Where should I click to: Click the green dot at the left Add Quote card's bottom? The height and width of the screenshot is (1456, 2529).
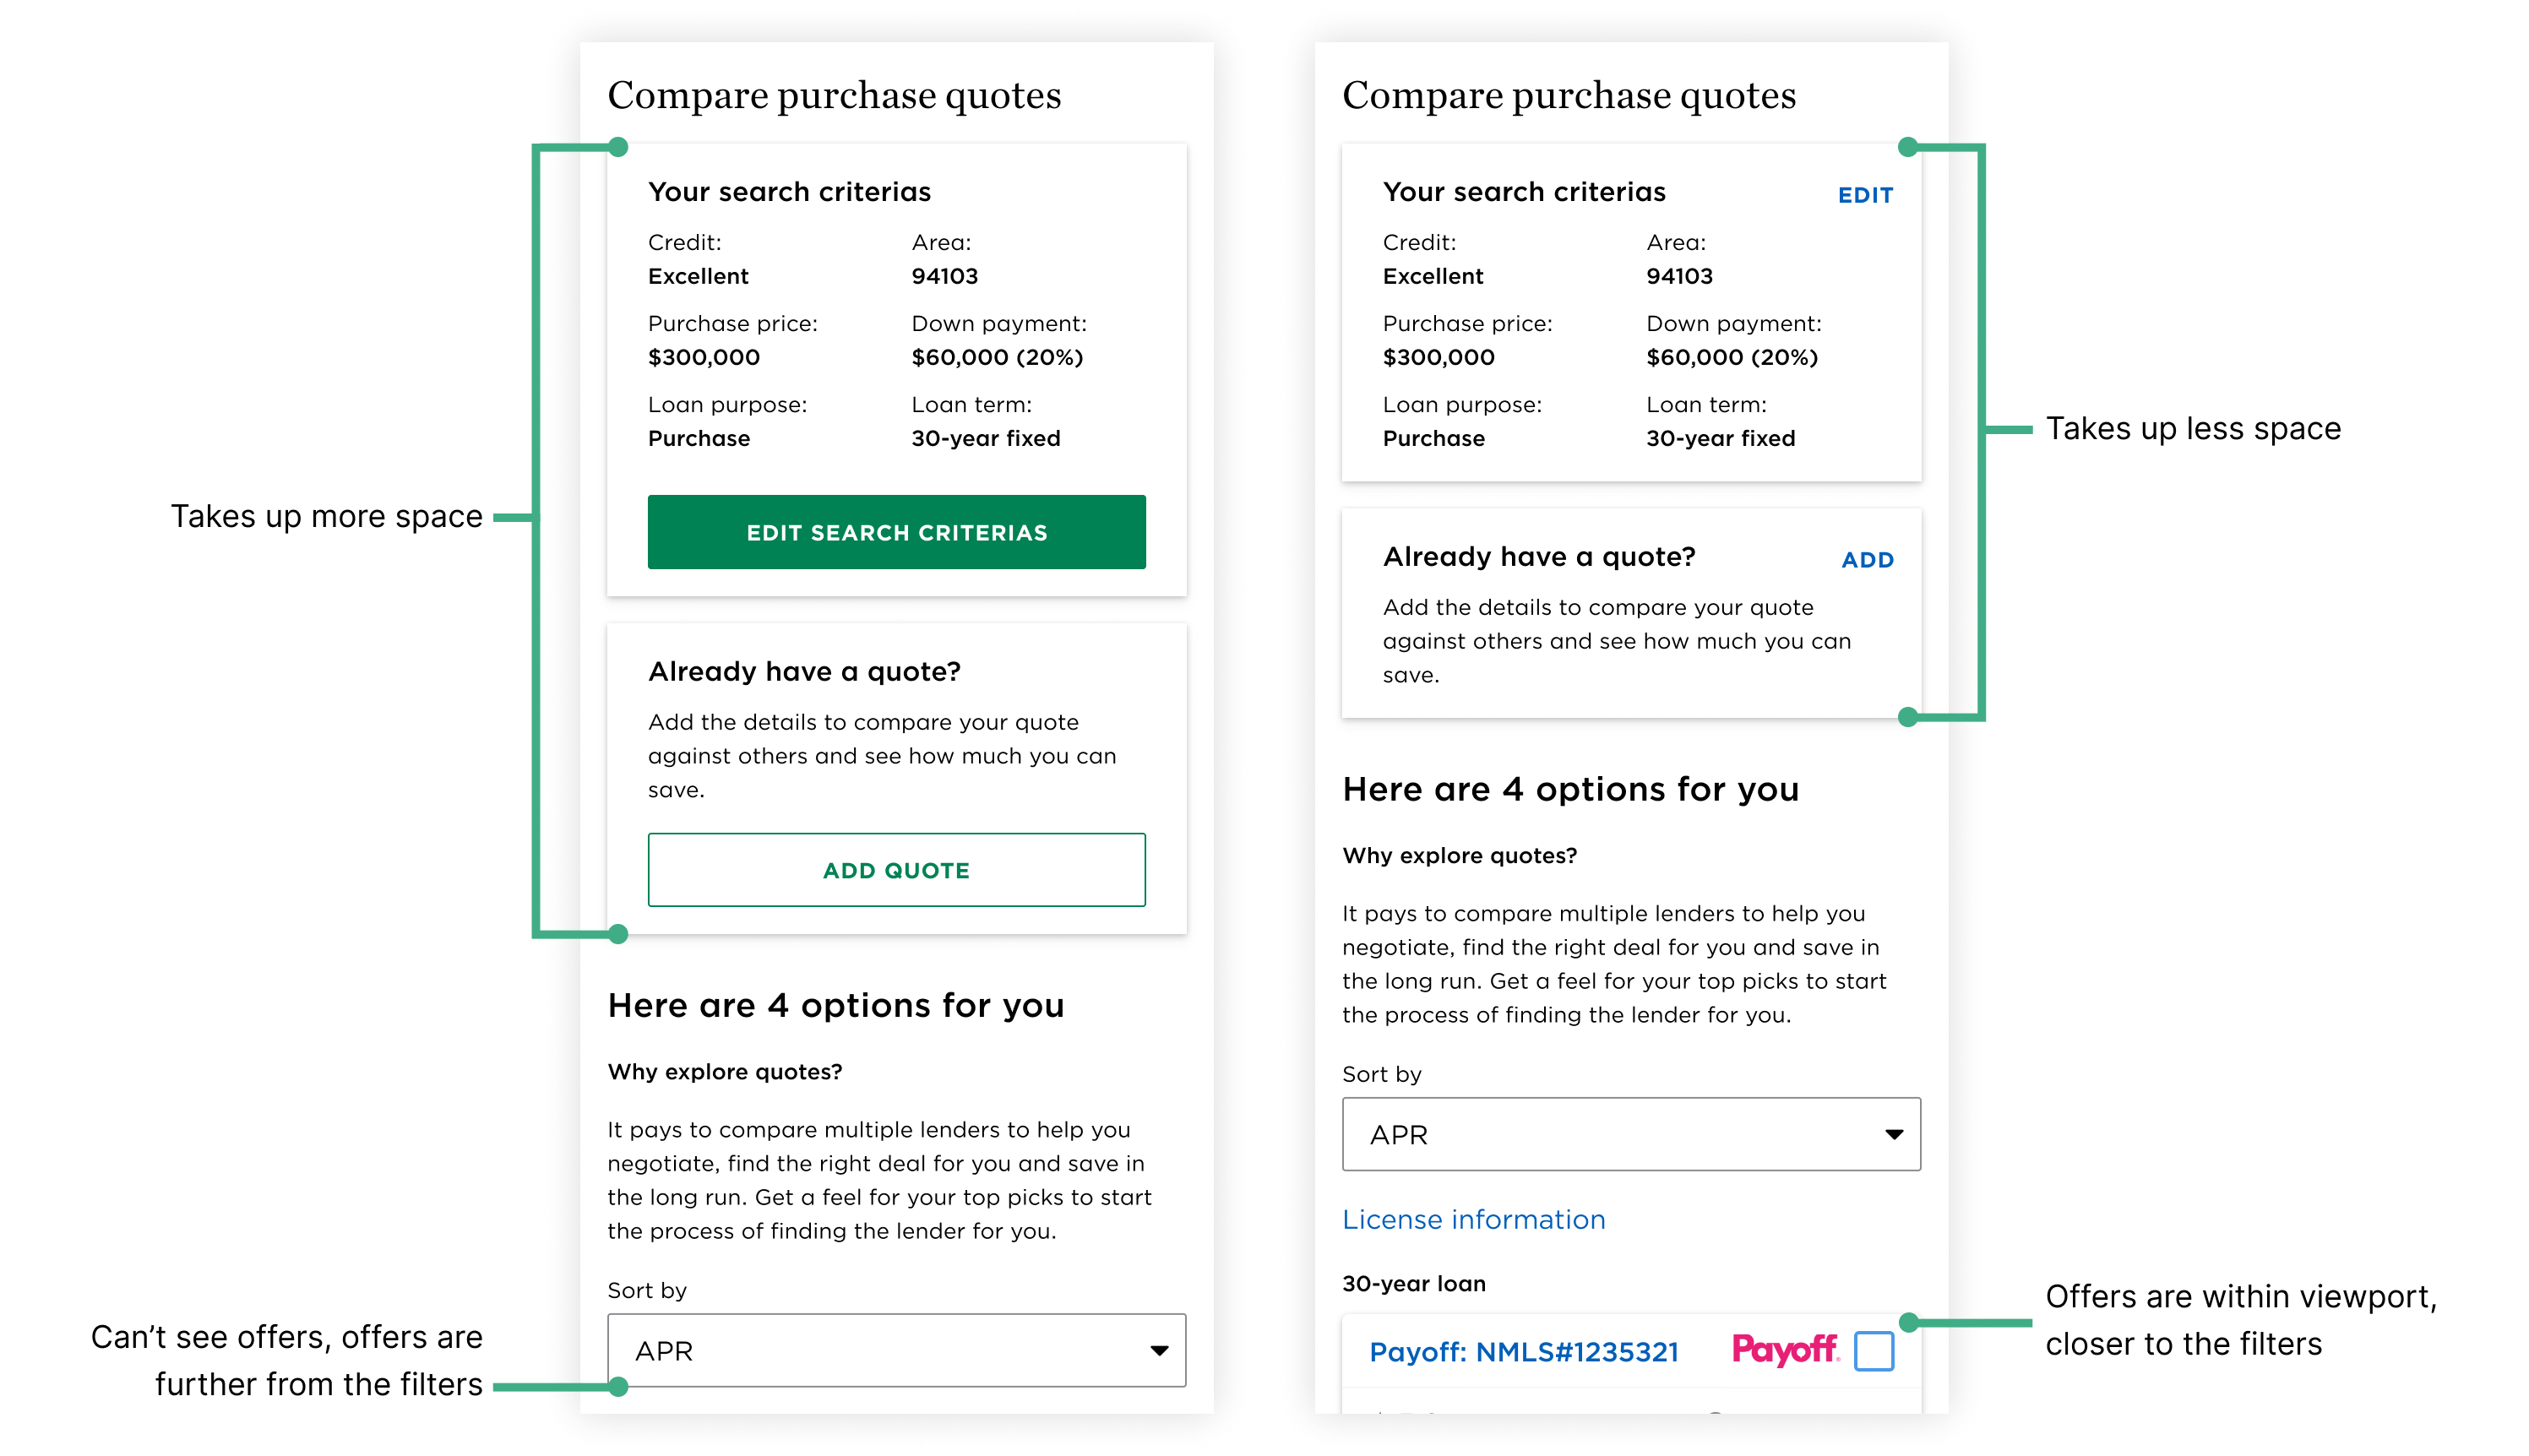(618, 934)
